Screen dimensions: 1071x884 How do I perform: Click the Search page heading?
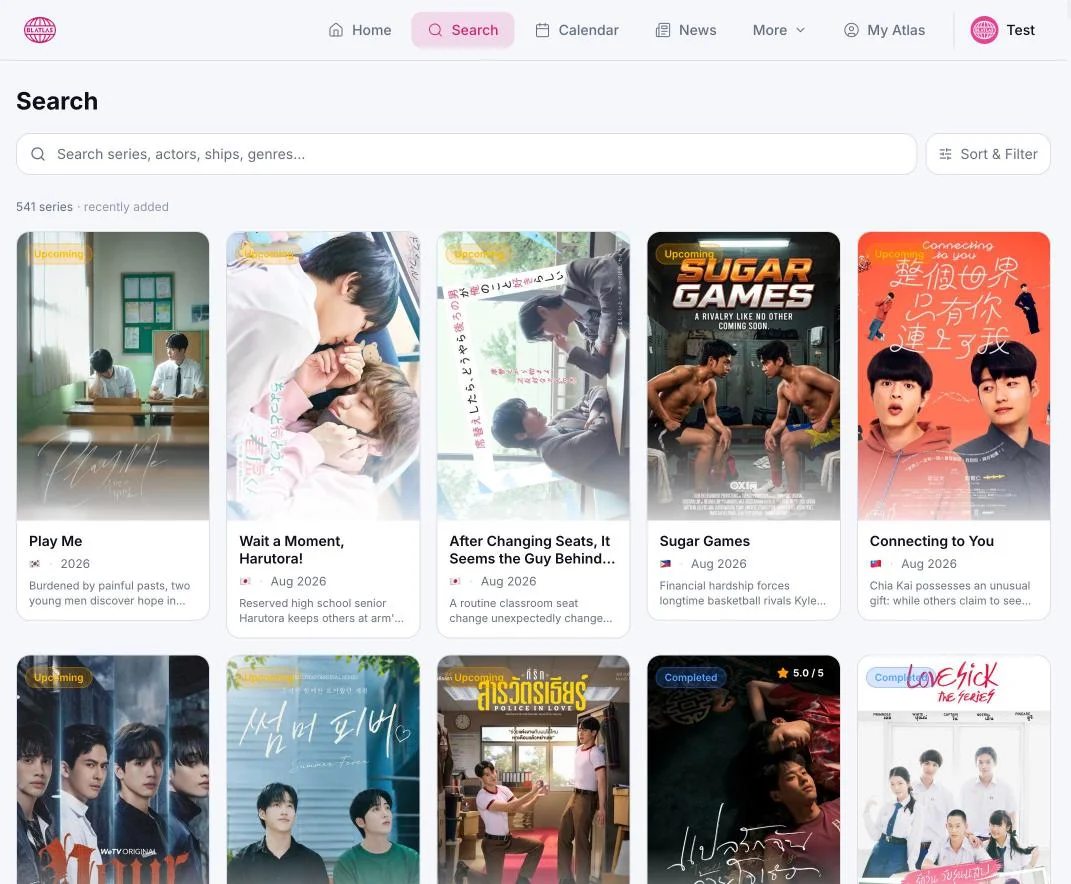pyautogui.click(x=57, y=101)
